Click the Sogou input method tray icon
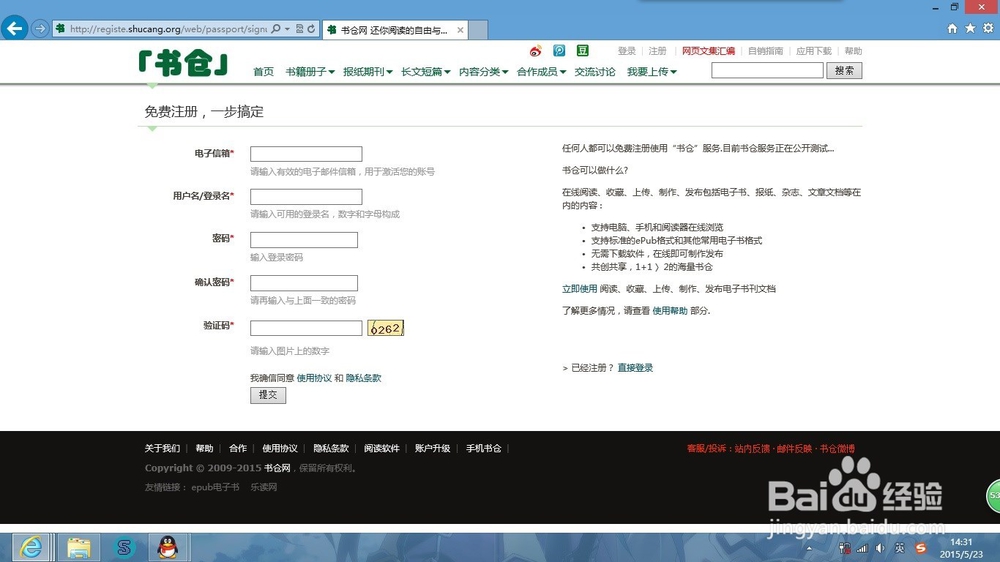 pyautogui.click(x=920, y=548)
